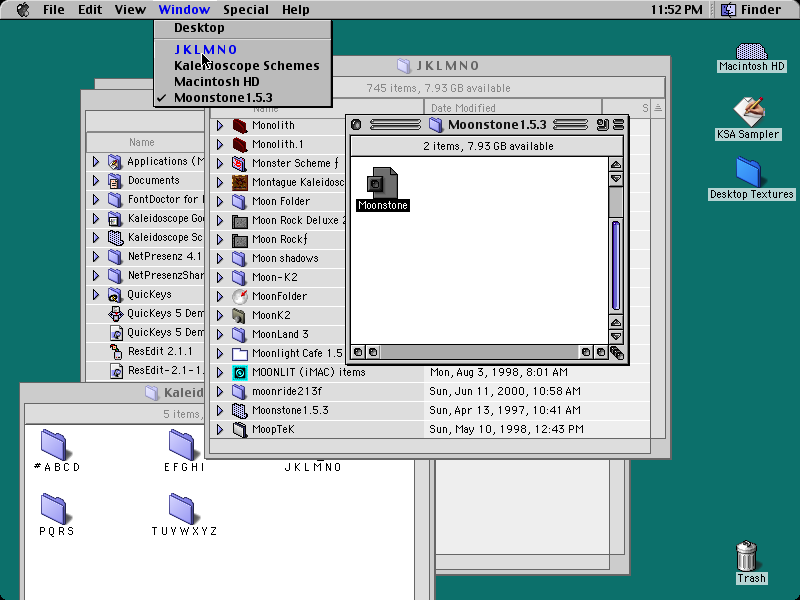The image size is (800, 600).
Task: Click Moon Rockƒ row text
Action: [x=280, y=239]
